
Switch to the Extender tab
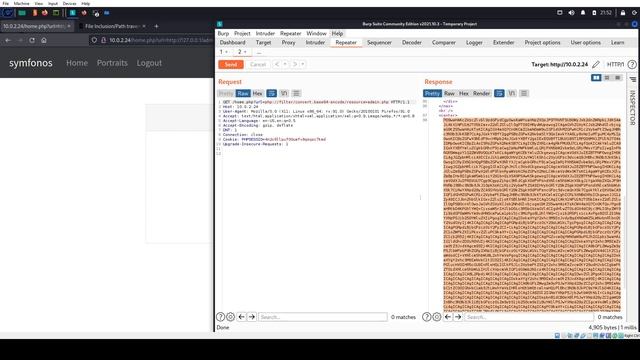[x=503, y=42]
